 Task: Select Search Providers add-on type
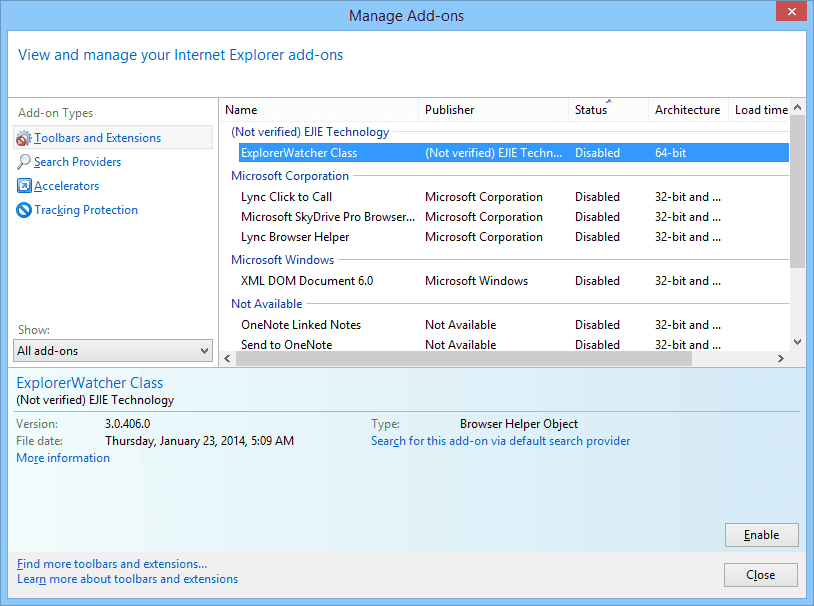click(77, 162)
